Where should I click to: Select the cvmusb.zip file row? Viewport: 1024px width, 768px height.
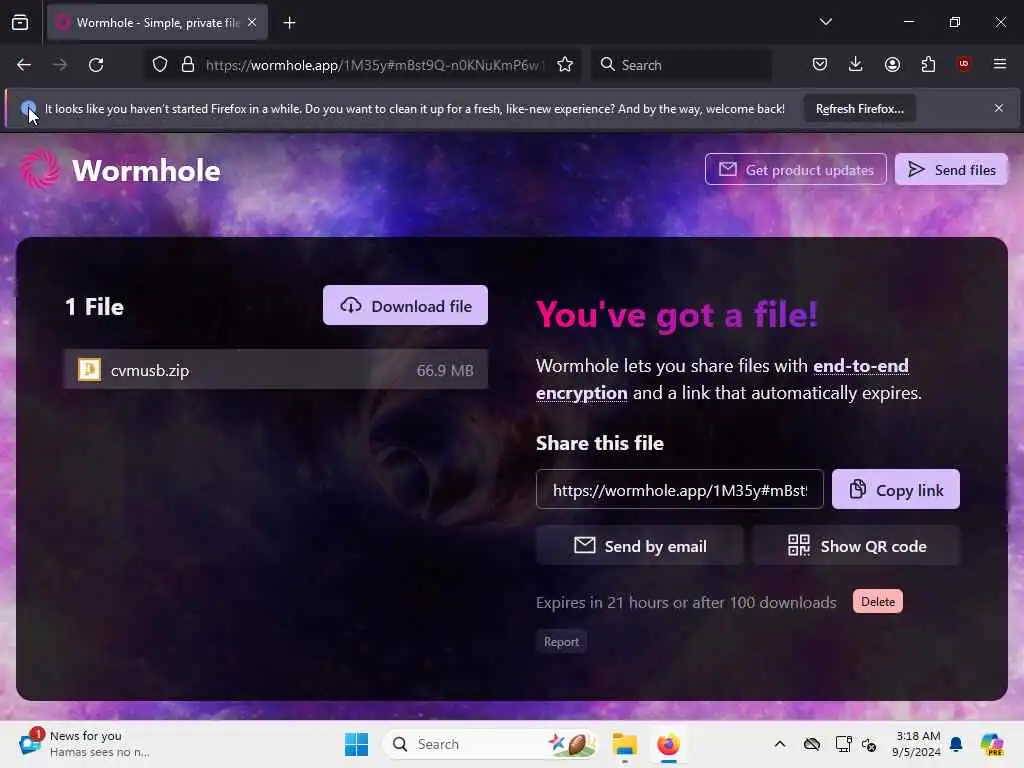click(x=276, y=370)
